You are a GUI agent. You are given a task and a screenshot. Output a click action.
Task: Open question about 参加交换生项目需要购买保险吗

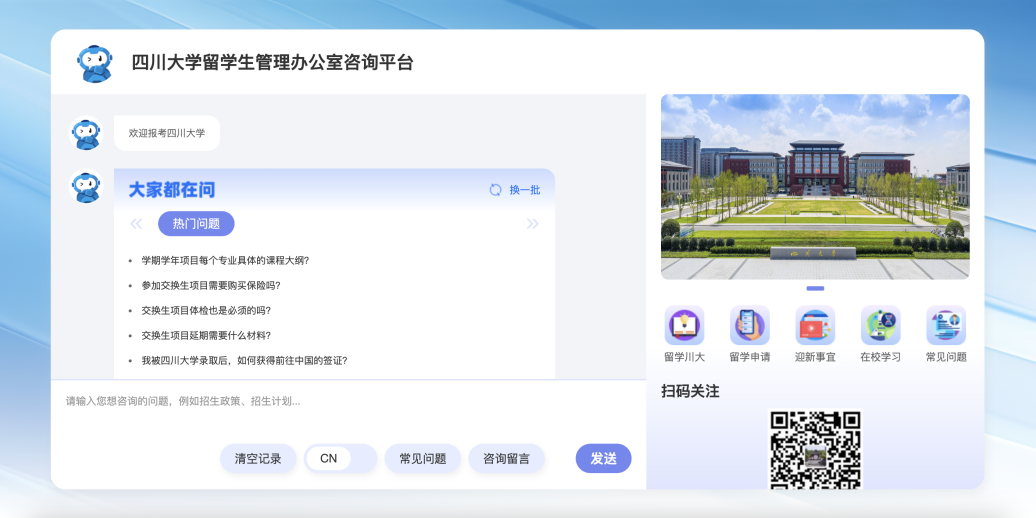point(211,285)
